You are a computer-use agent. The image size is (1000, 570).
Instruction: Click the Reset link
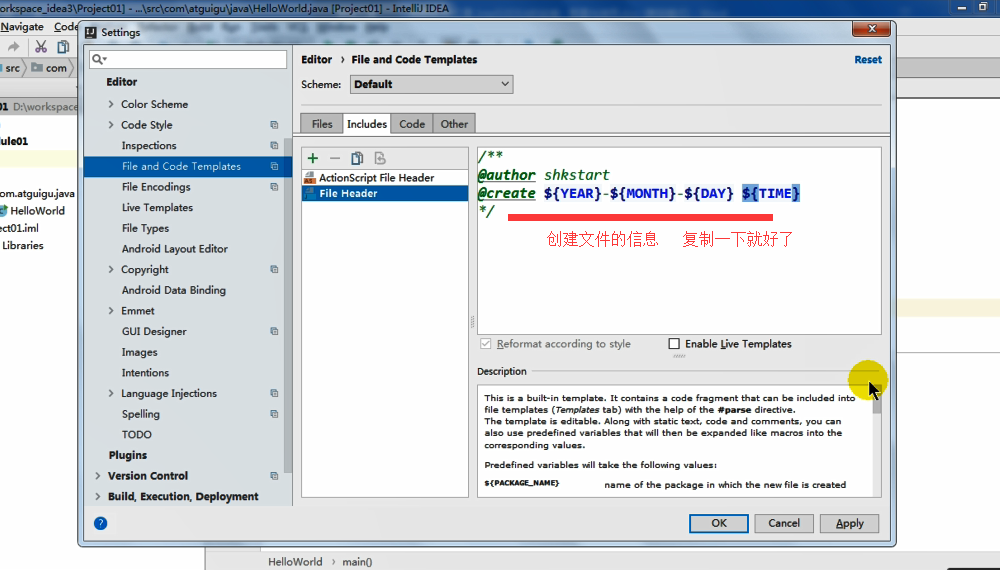(x=868, y=59)
